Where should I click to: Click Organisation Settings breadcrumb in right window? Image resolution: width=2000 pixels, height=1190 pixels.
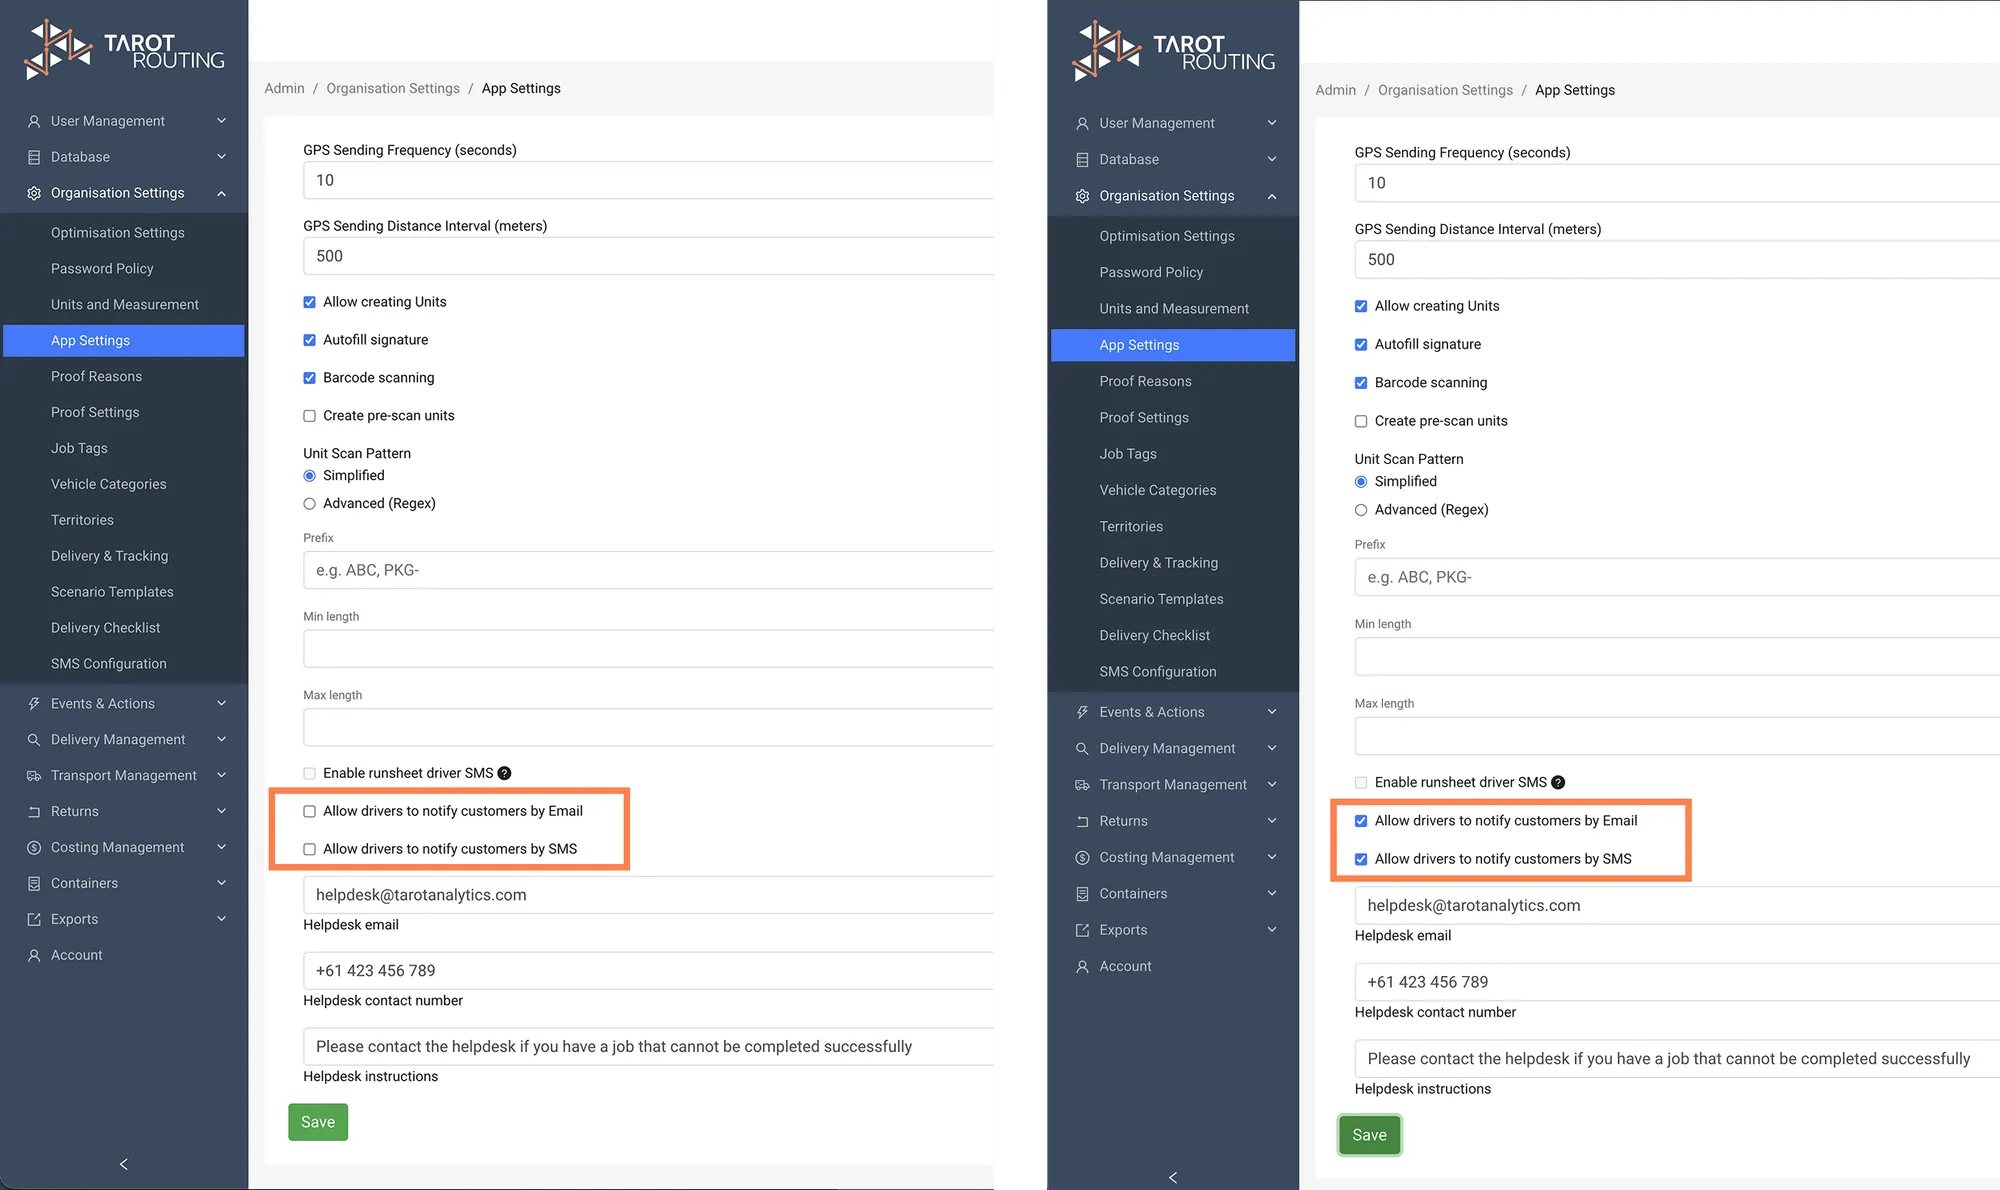(x=1445, y=90)
